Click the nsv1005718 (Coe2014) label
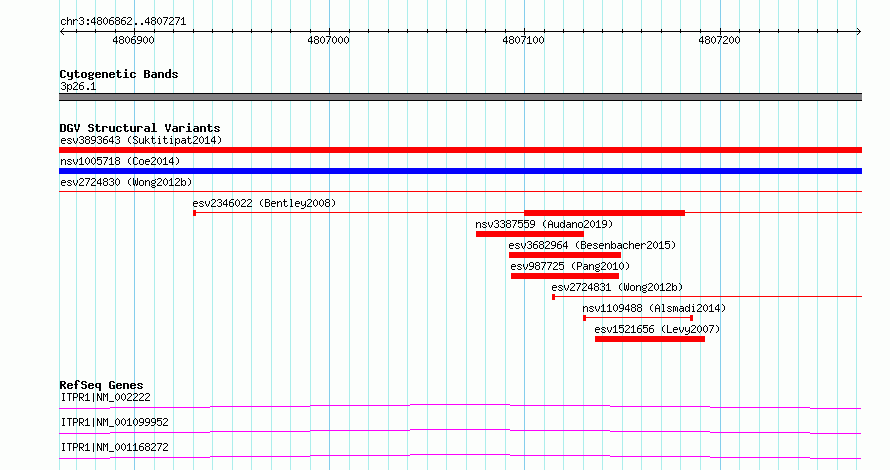Viewport: 890px width, 470px height. (120, 161)
